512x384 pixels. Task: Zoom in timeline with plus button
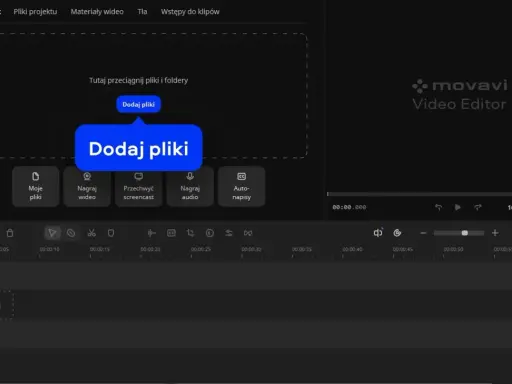pyautogui.click(x=495, y=233)
